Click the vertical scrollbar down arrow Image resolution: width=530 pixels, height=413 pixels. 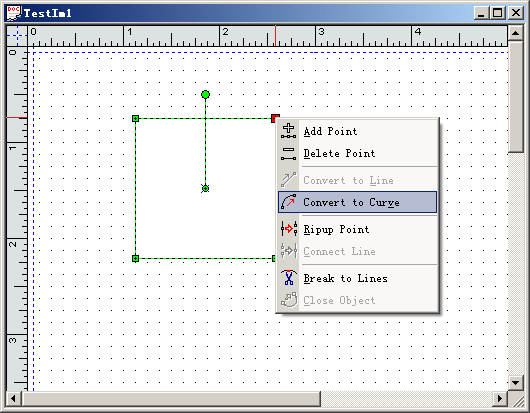(x=515, y=383)
